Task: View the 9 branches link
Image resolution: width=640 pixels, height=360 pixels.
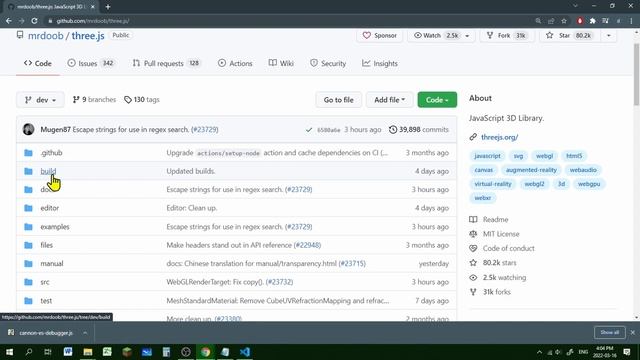Action: pos(94,100)
